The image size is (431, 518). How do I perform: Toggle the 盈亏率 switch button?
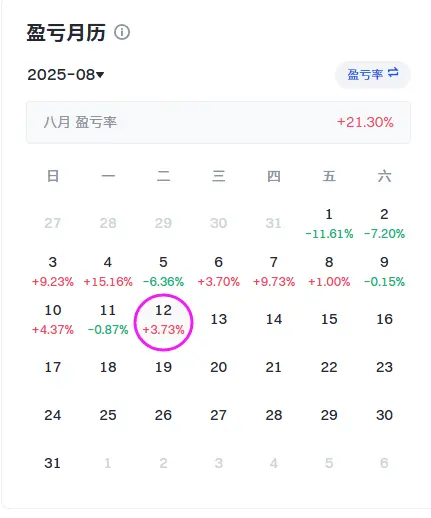[373, 74]
